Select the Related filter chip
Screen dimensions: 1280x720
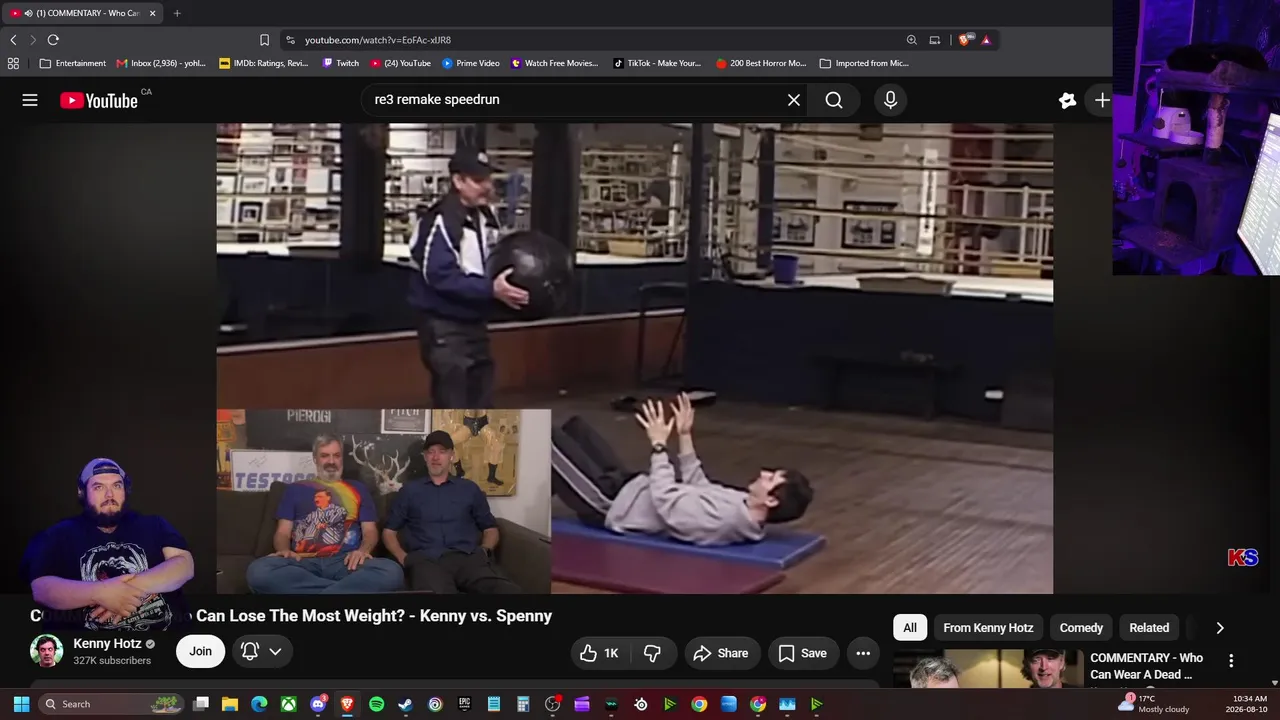(x=1149, y=628)
